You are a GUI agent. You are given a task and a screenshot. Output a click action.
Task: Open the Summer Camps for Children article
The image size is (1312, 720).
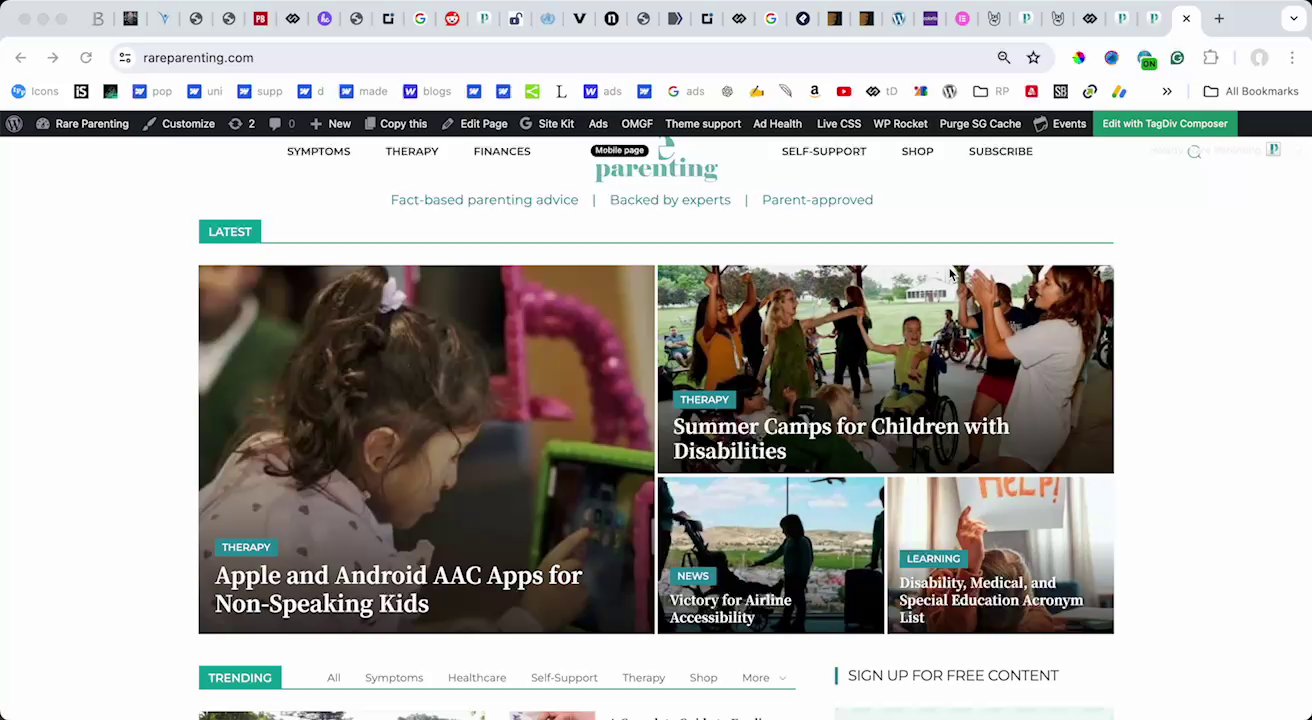click(x=885, y=369)
